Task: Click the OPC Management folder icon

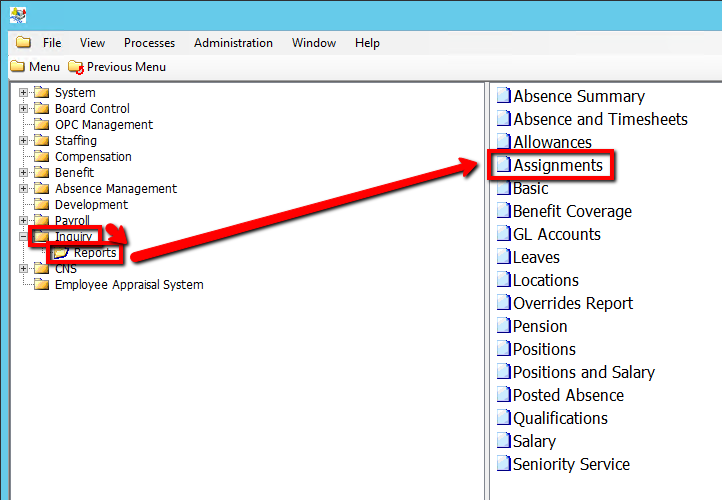Action: pyautogui.click(x=41, y=125)
